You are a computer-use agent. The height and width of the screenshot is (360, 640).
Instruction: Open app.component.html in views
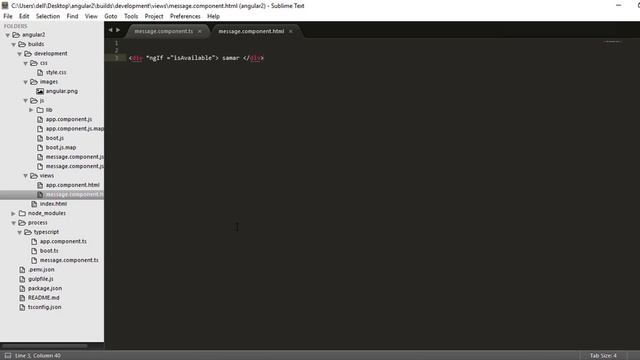(73, 185)
